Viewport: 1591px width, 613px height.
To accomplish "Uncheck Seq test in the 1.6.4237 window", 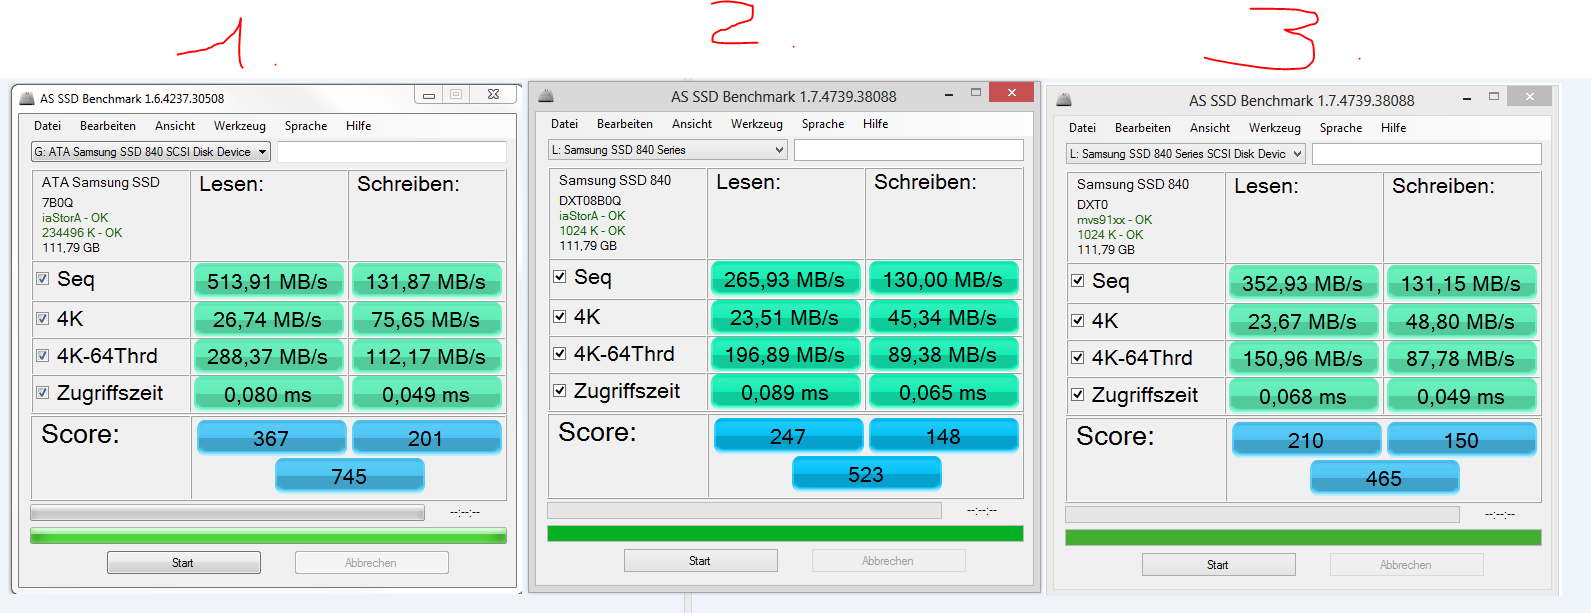I will 42,279.
